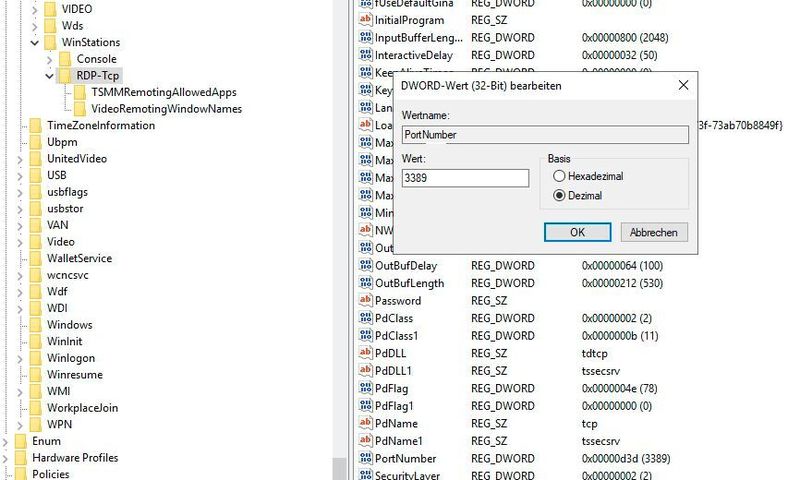The height and width of the screenshot is (480, 800).
Task: Select the WPN tree item
Action: pos(60,424)
